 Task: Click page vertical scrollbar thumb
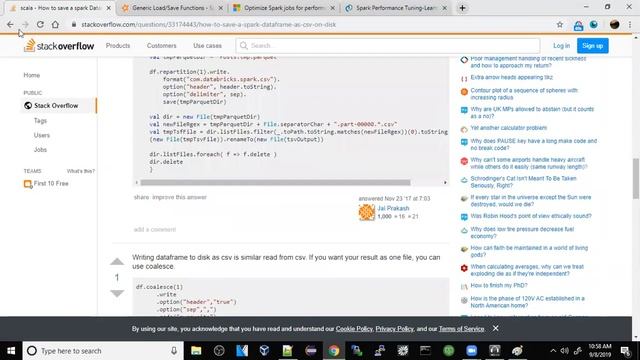(x=636, y=178)
